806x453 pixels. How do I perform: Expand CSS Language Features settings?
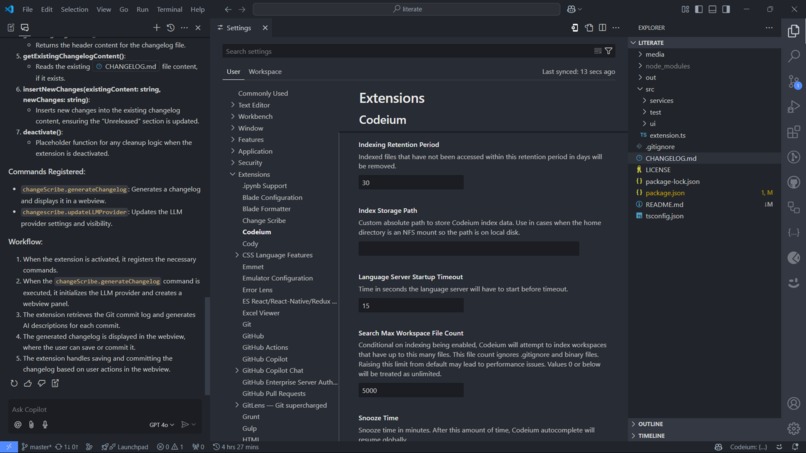[237, 255]
